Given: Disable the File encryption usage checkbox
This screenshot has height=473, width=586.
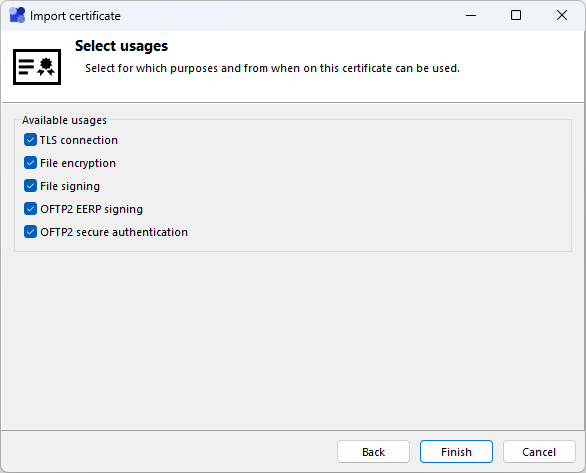Looking at the screenshot, I should (x=30, y=163).
